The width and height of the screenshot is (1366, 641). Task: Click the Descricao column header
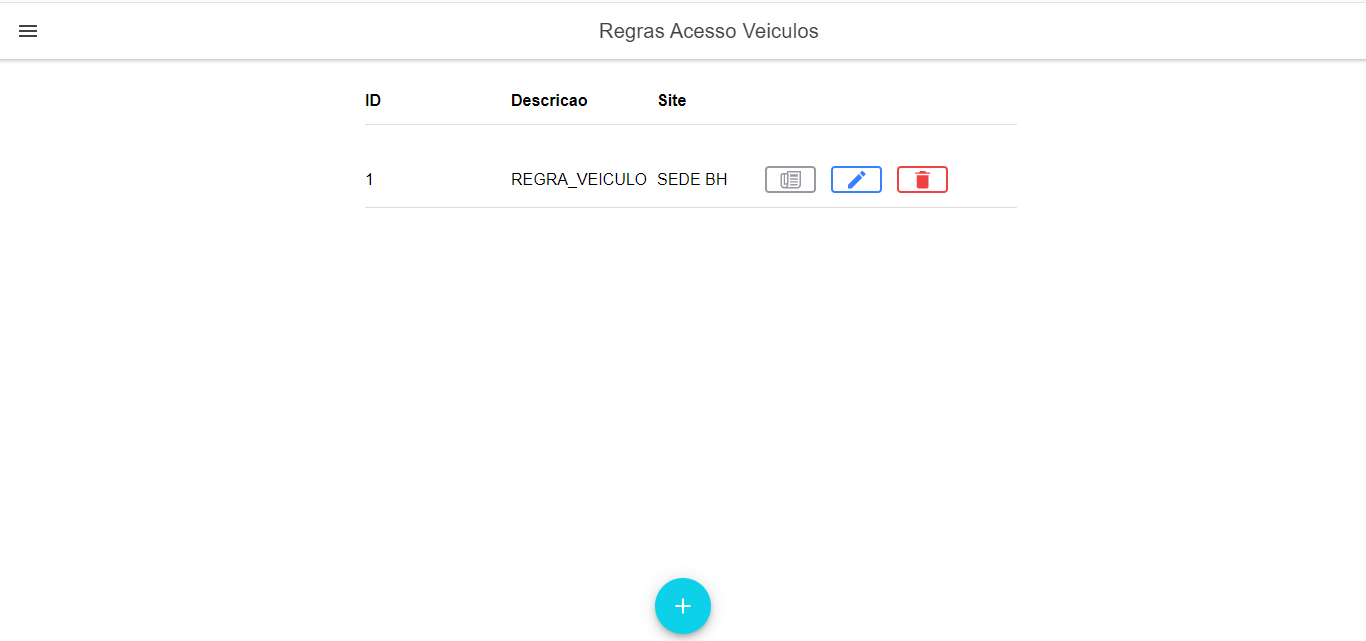[549, 101]
